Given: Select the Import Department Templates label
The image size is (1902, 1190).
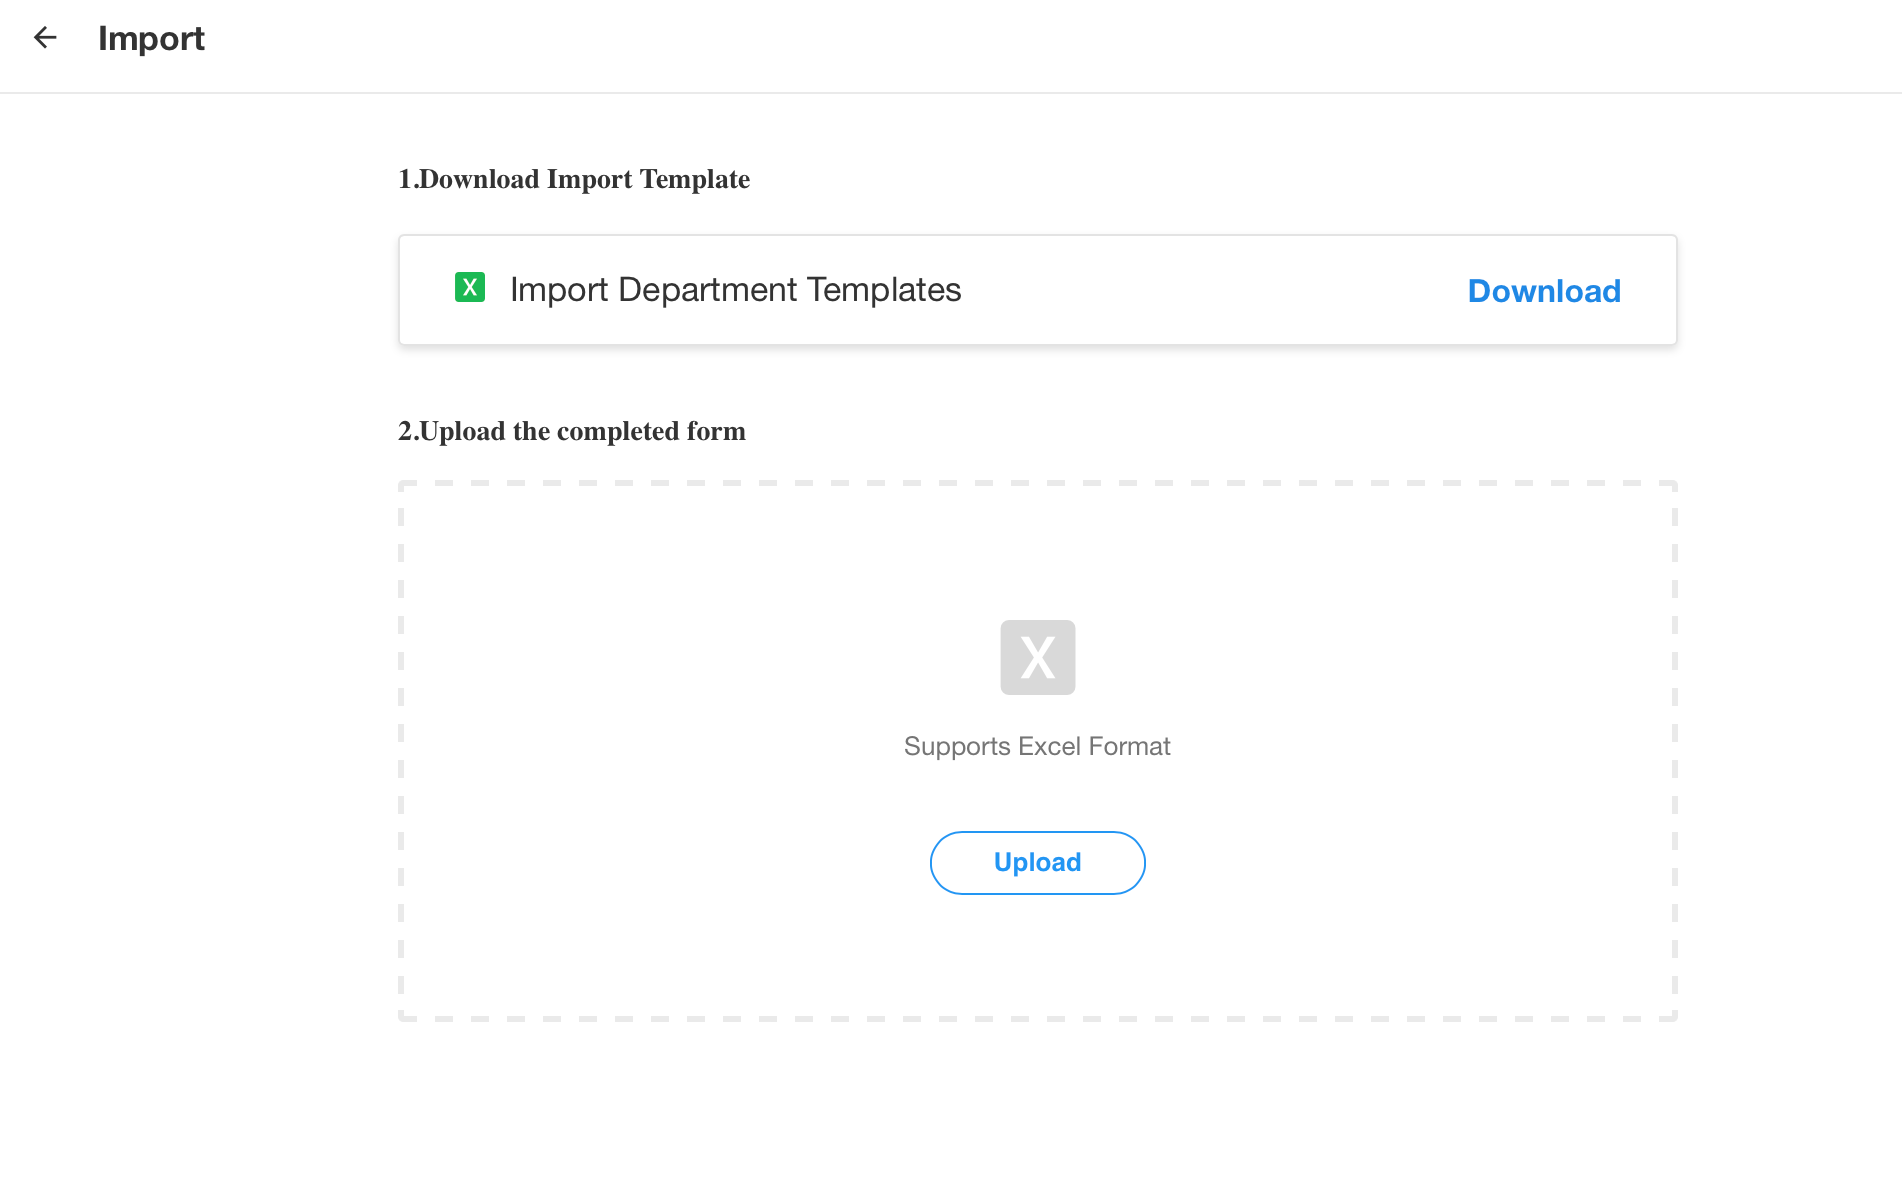Looking at the screenshot, I should 735,290.
